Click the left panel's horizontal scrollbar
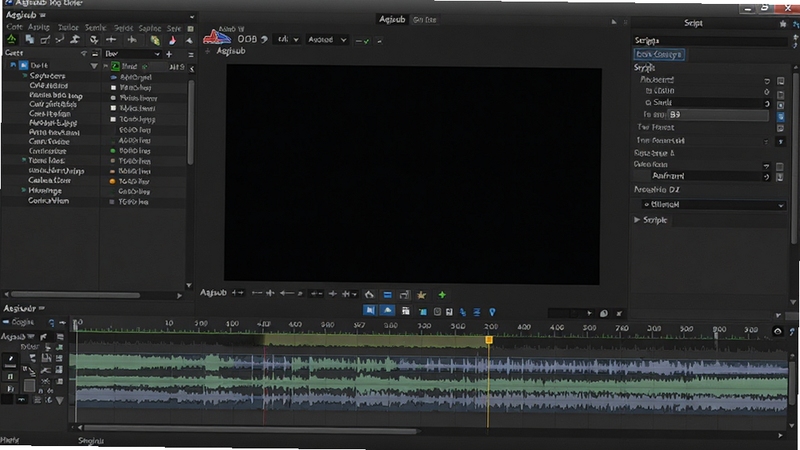The image size is (800, 450). [x=76, y=295]
